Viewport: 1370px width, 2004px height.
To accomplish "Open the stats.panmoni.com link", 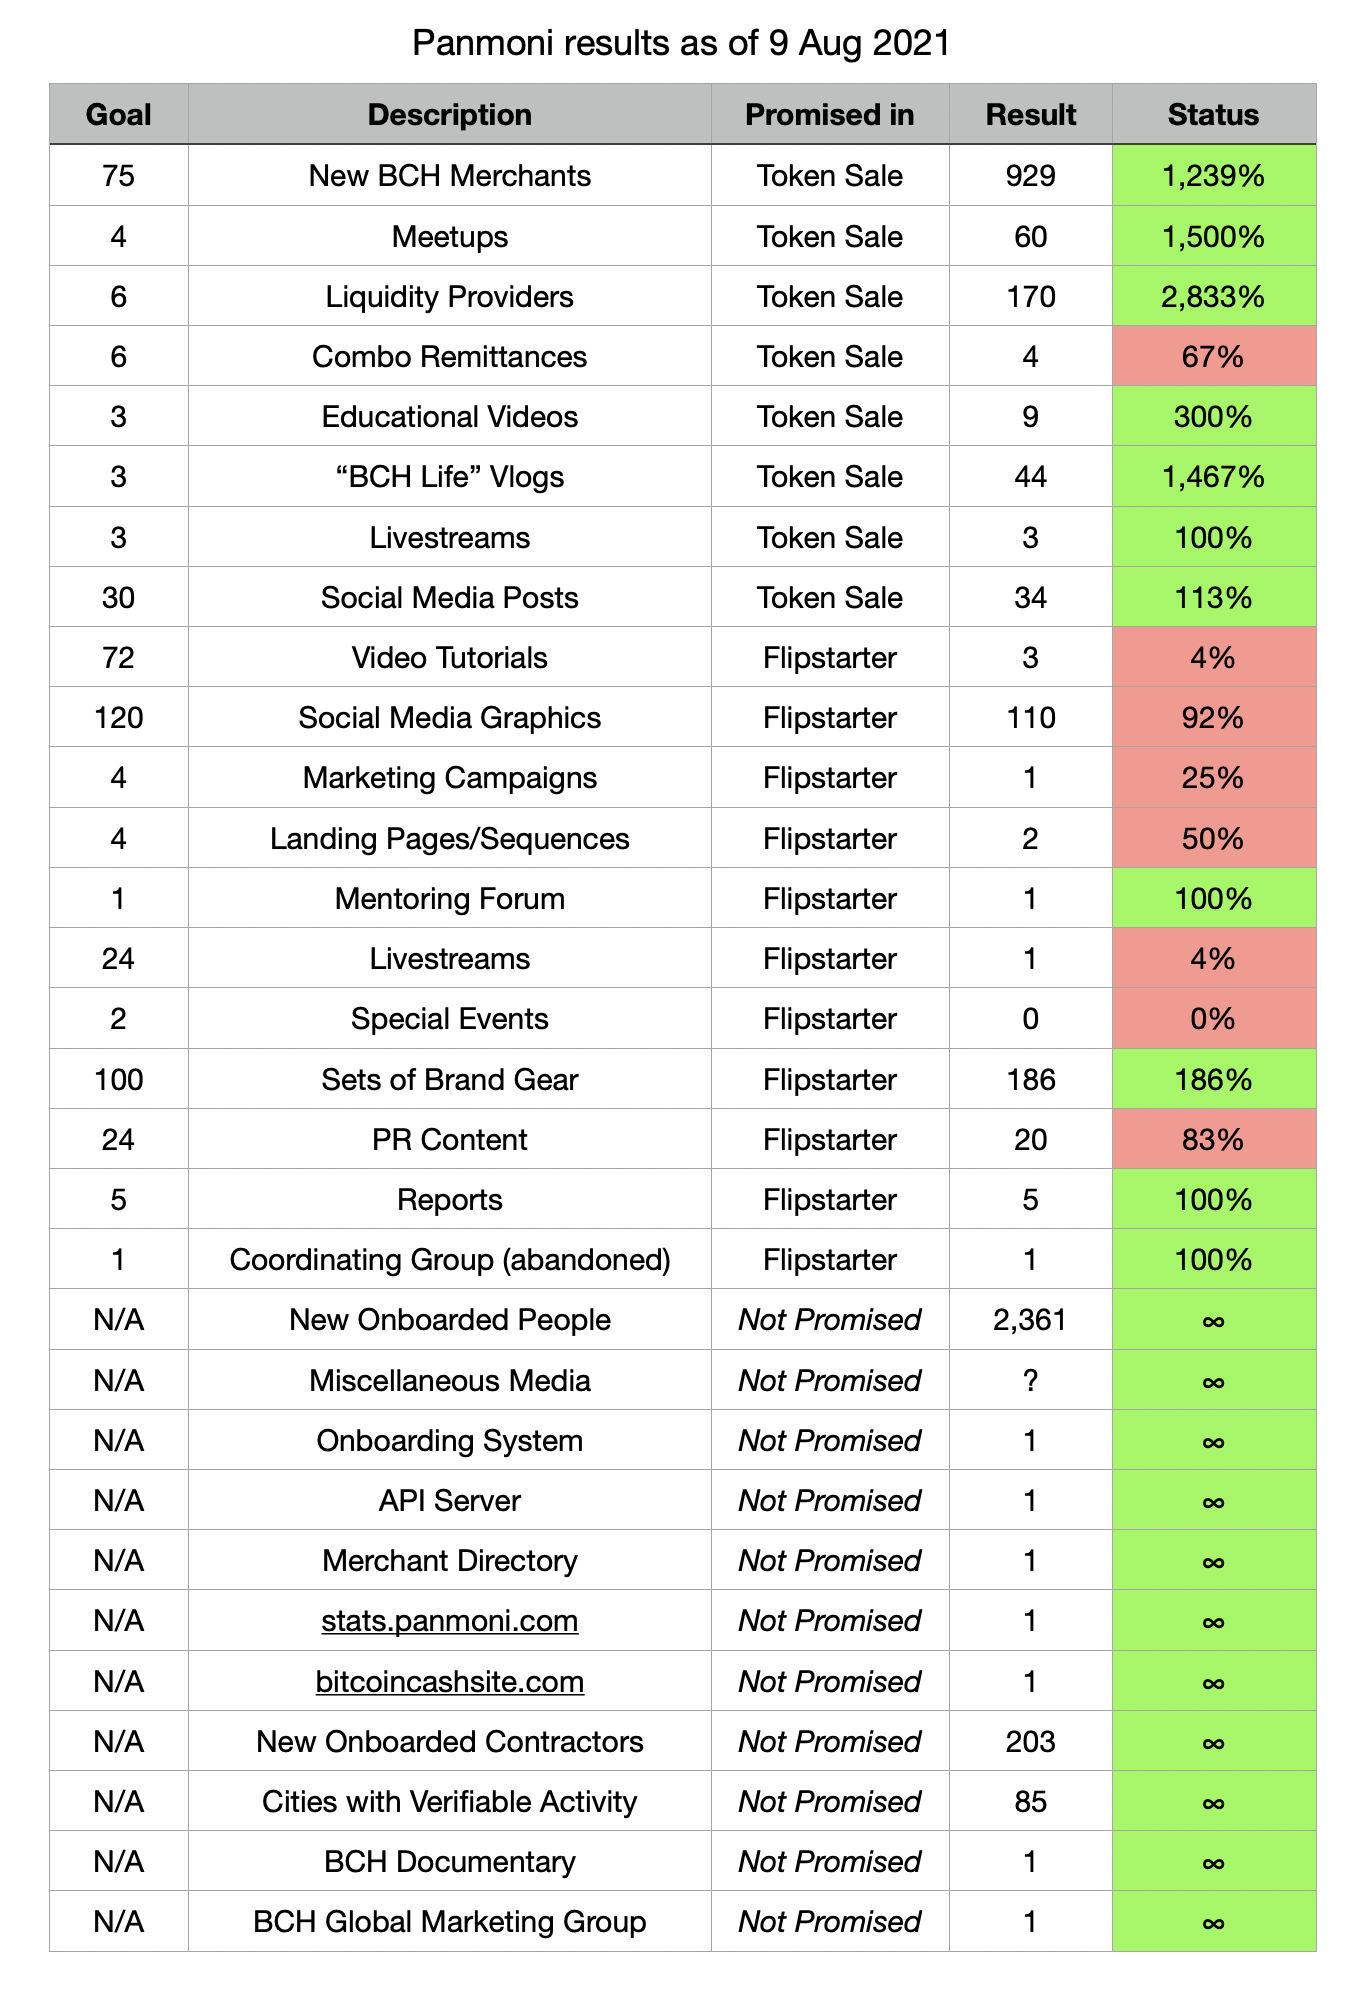I will (449, 1620).
